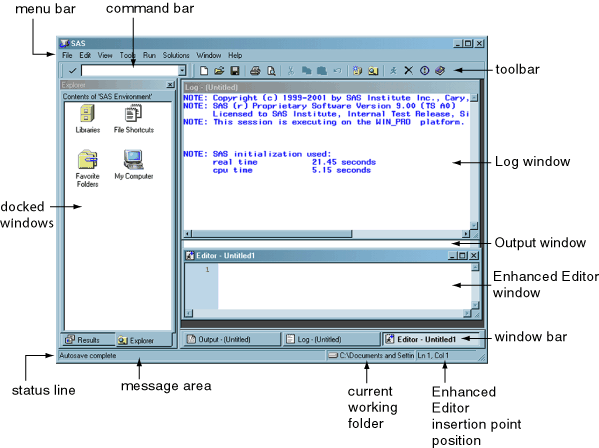Click the Editor window title bar icon

pos(189,256)
